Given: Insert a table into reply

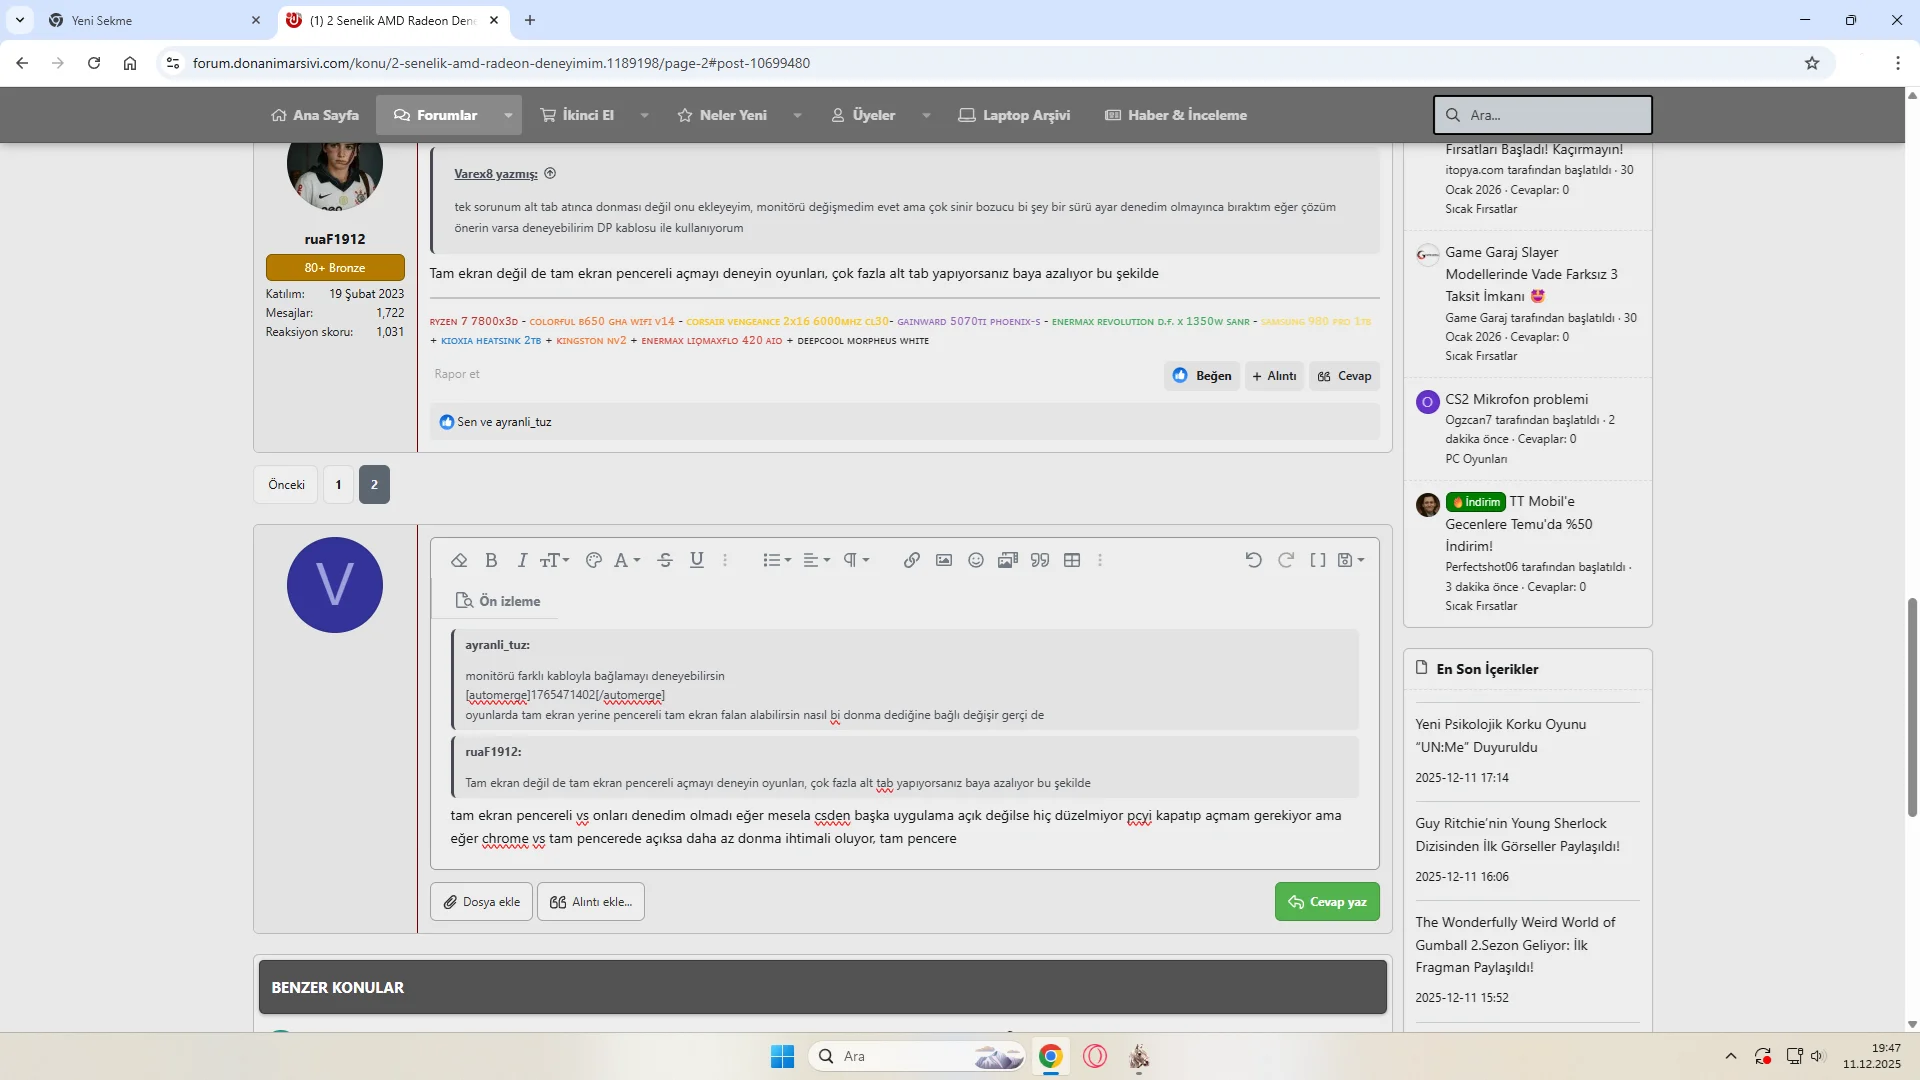Looking at the screenshot, I should [1072, 561].
